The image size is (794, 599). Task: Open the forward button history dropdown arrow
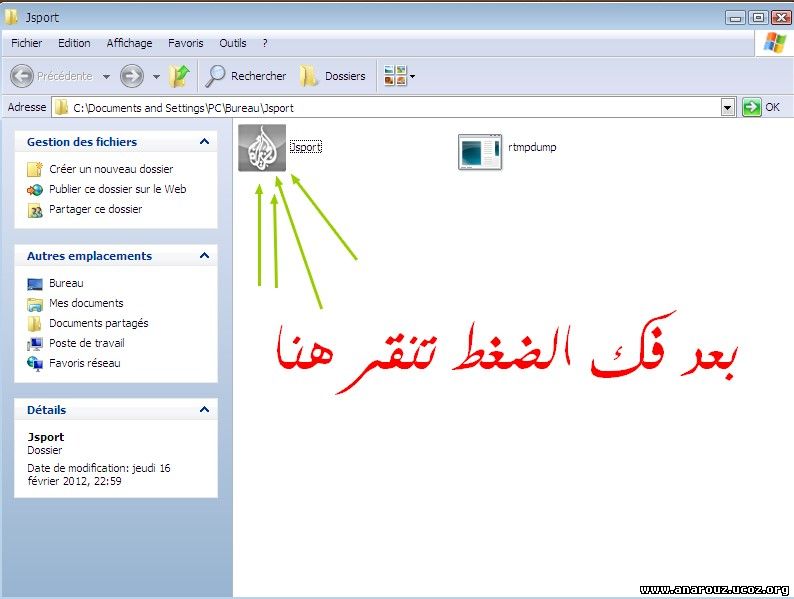156,76
